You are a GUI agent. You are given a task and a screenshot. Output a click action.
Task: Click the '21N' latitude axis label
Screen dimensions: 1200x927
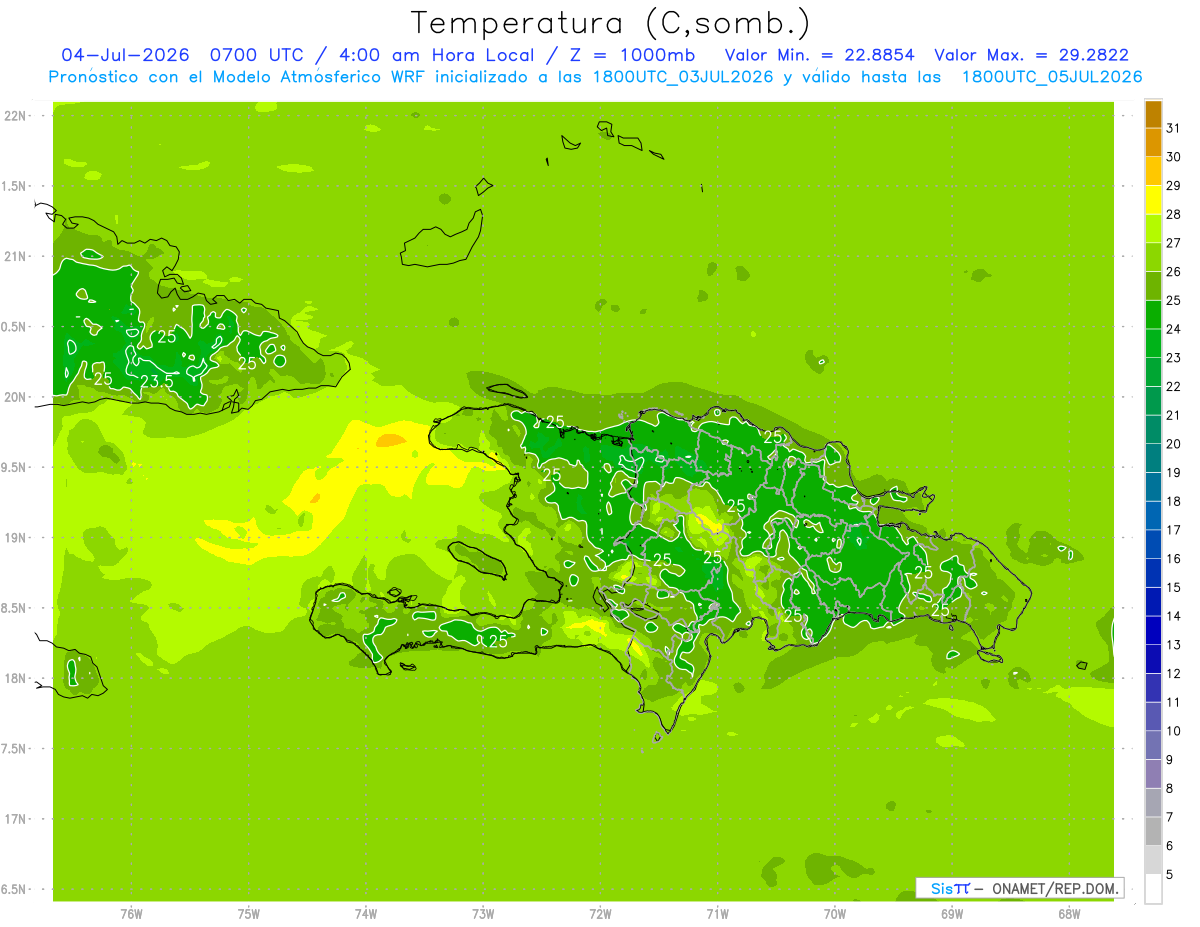[17, 256]
